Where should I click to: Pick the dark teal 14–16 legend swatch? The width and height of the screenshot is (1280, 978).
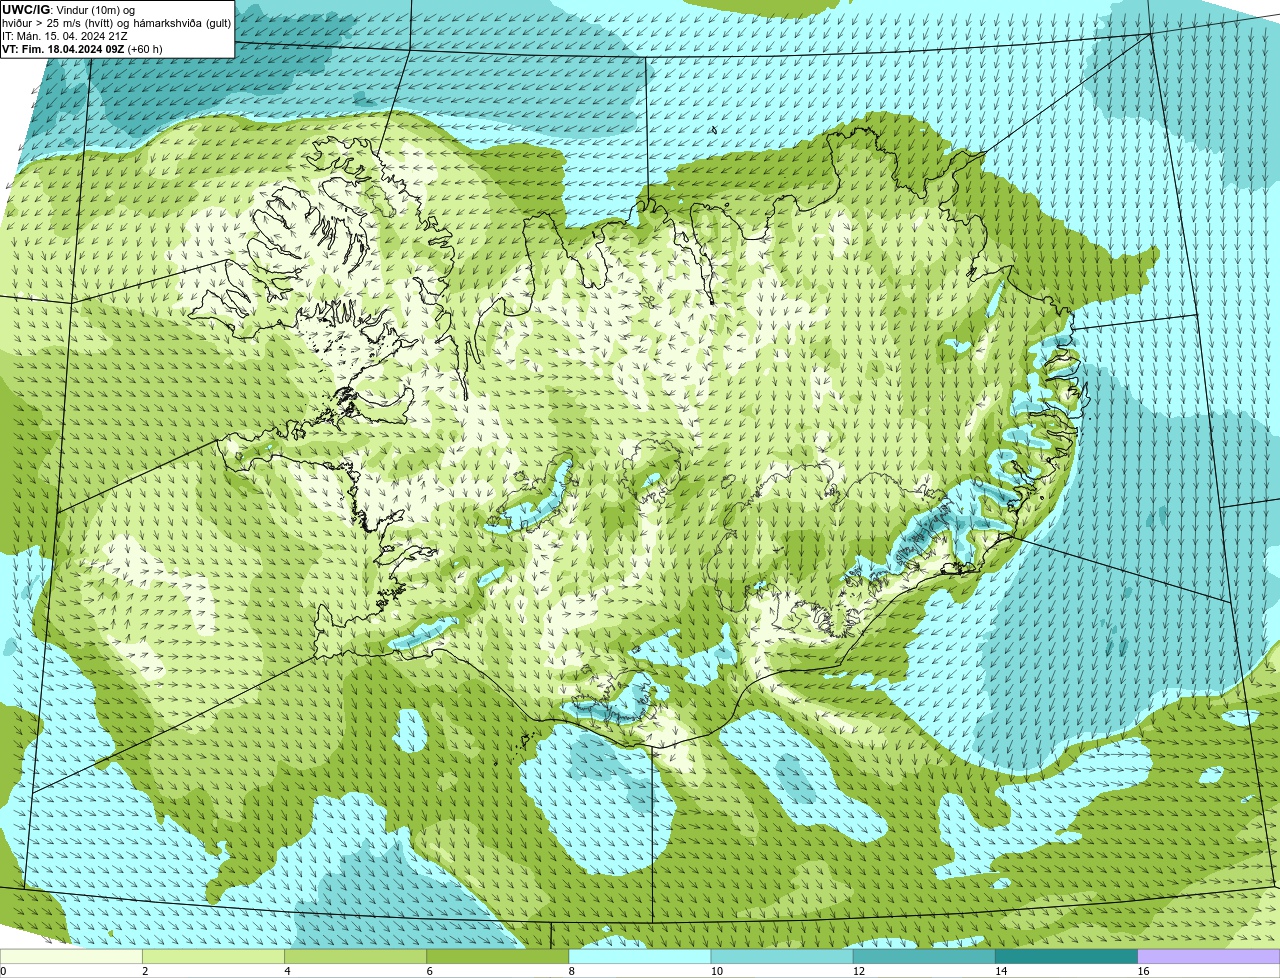point(1067,956)
